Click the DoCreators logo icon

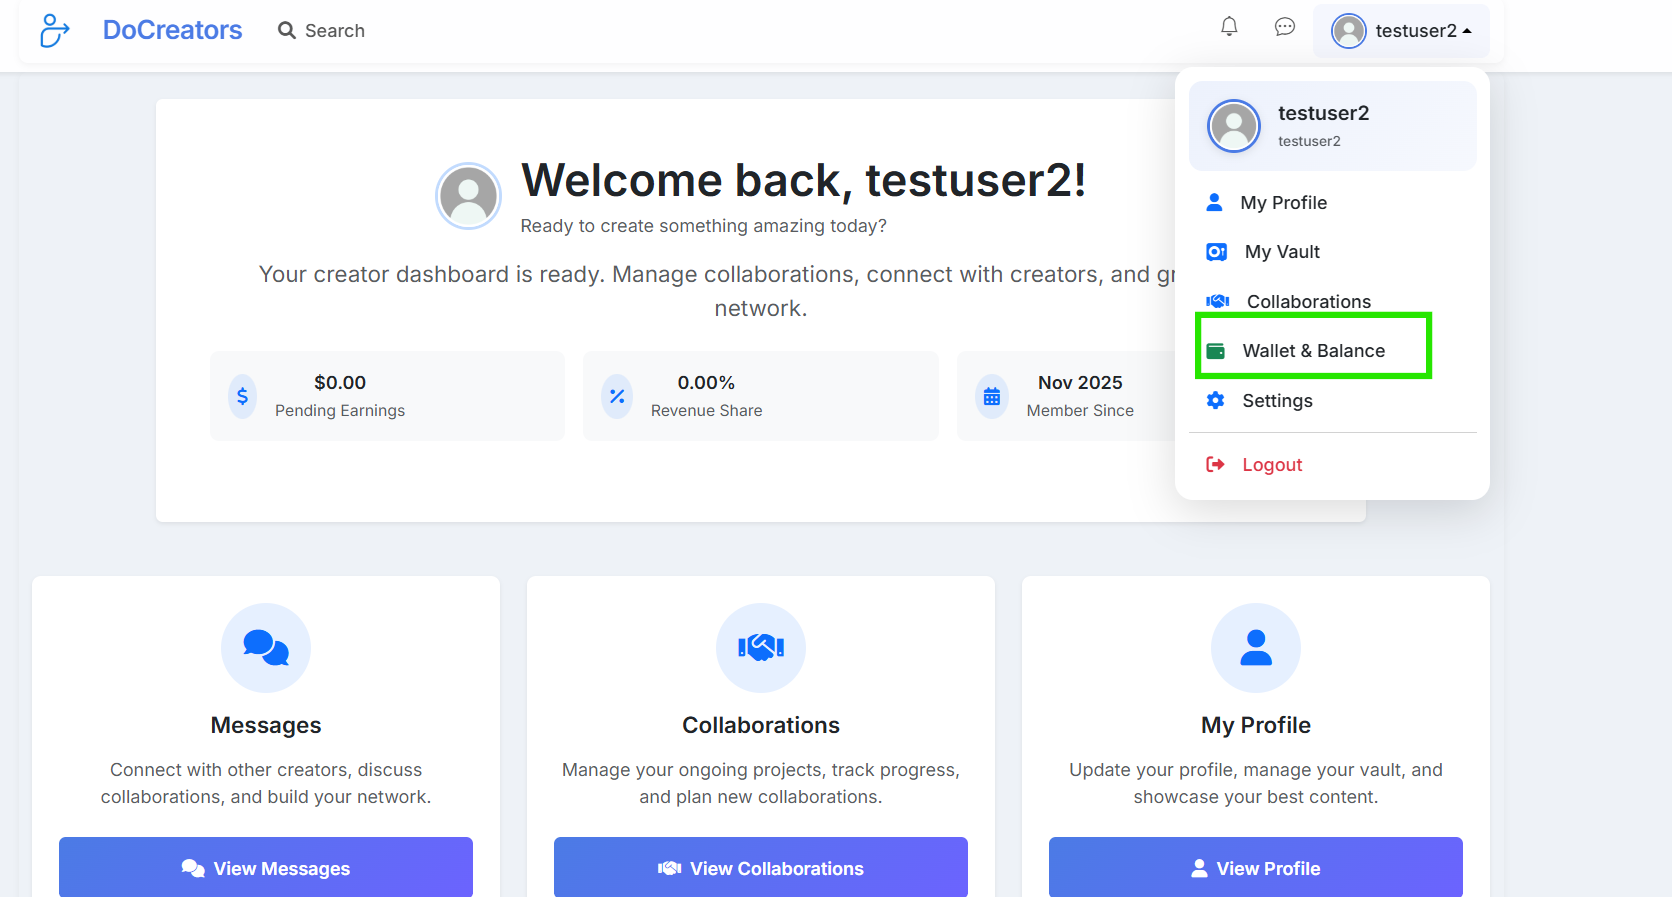[x=54, y=31]
